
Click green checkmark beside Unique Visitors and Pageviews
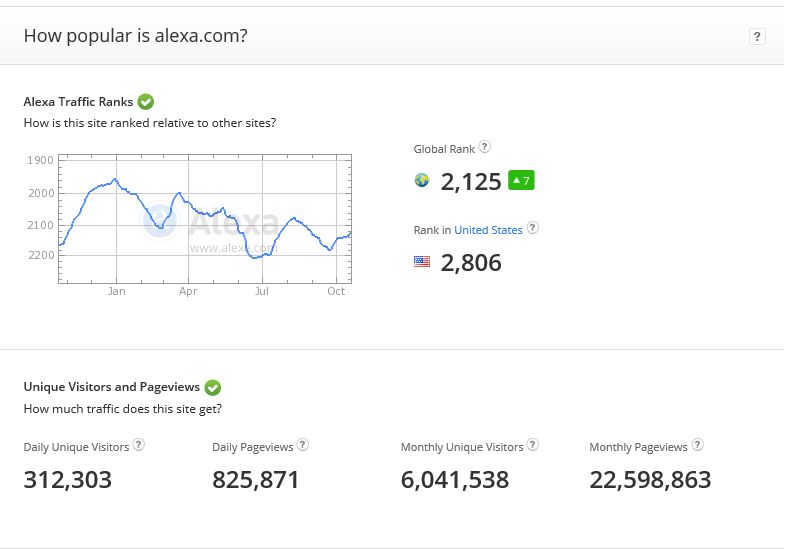click(x=213, y=387)
